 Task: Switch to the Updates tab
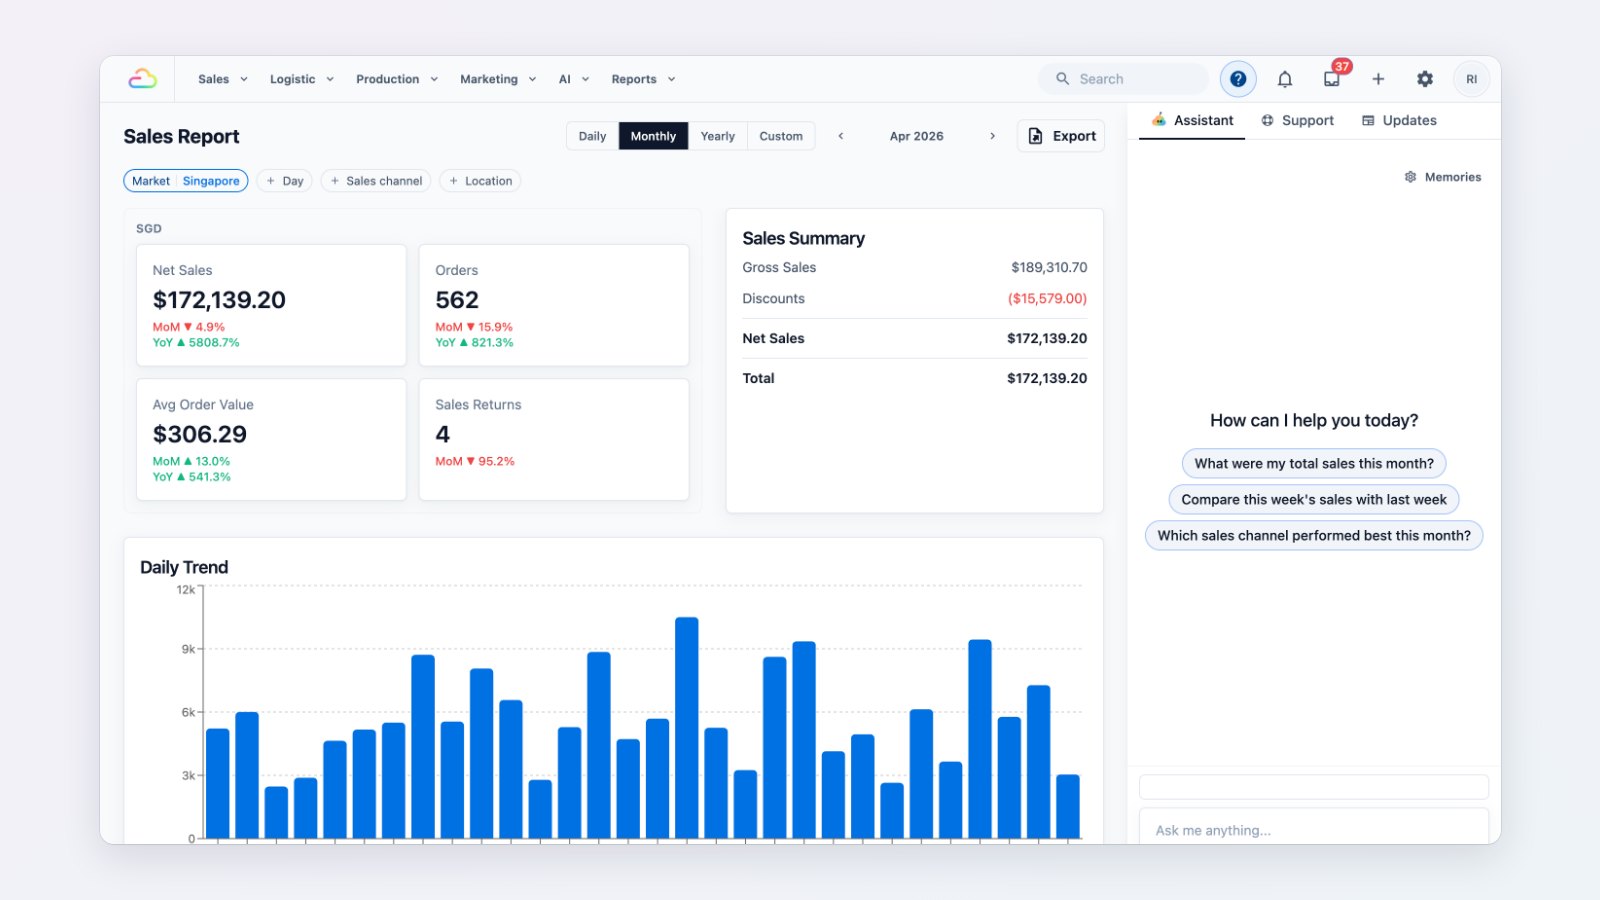pyautogui.click(x=1399, y=120)
